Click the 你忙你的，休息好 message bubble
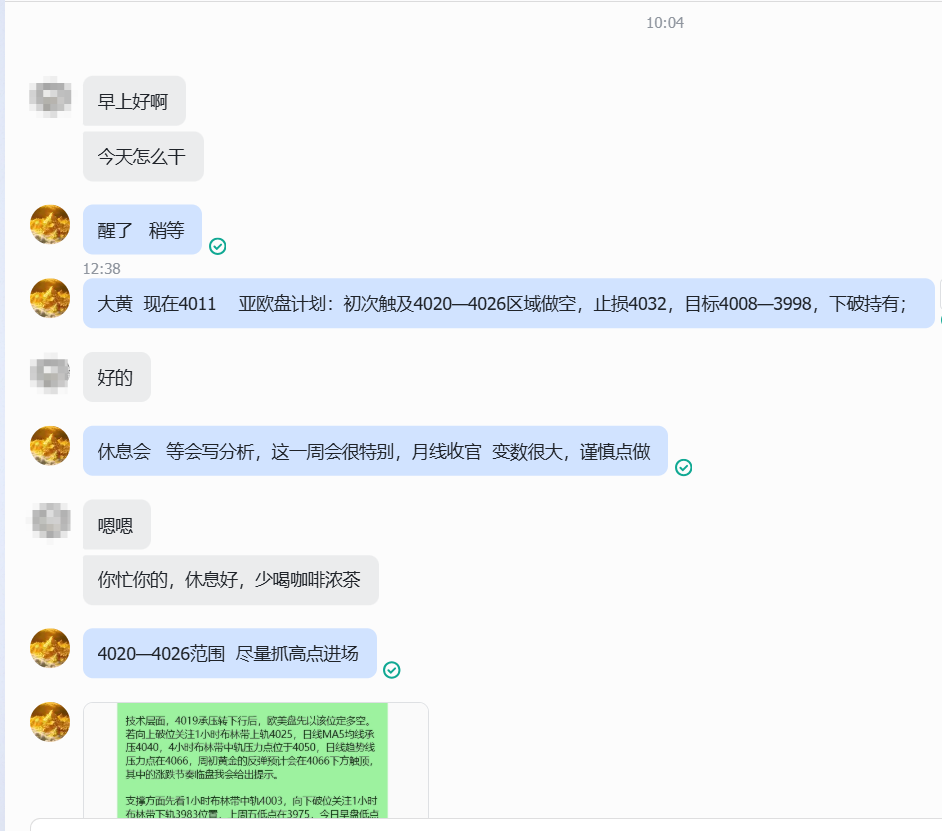 231,580
